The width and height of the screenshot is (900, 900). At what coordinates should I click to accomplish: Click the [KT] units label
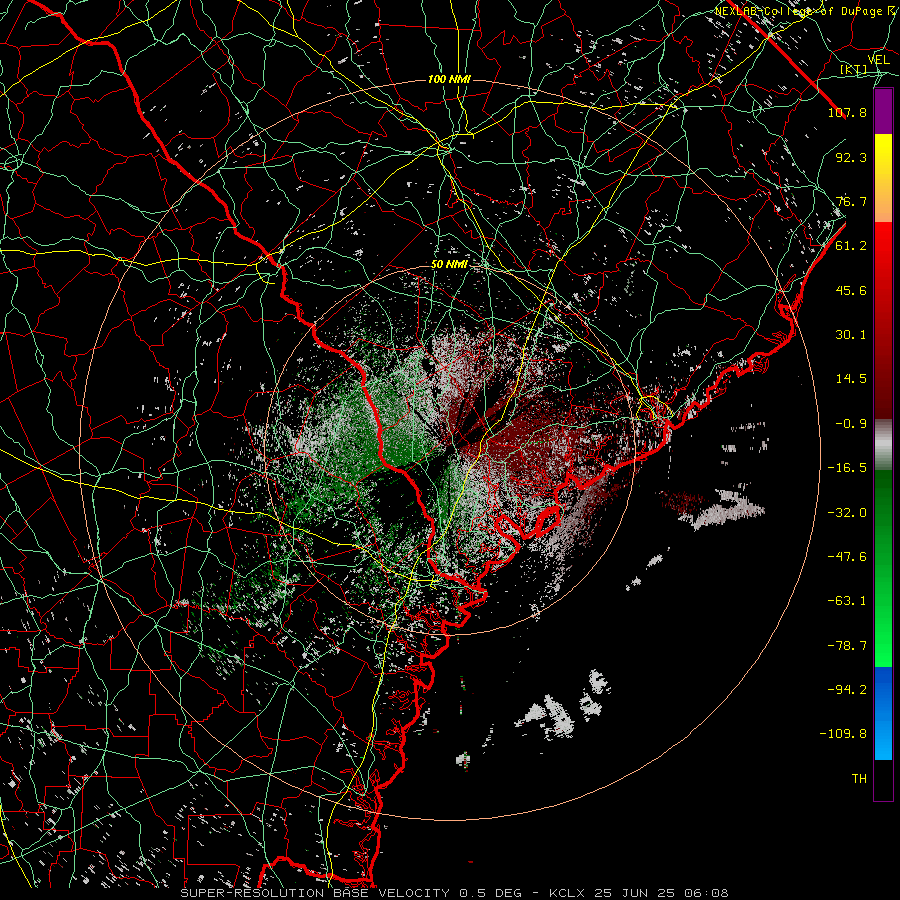tap(854, 70)
